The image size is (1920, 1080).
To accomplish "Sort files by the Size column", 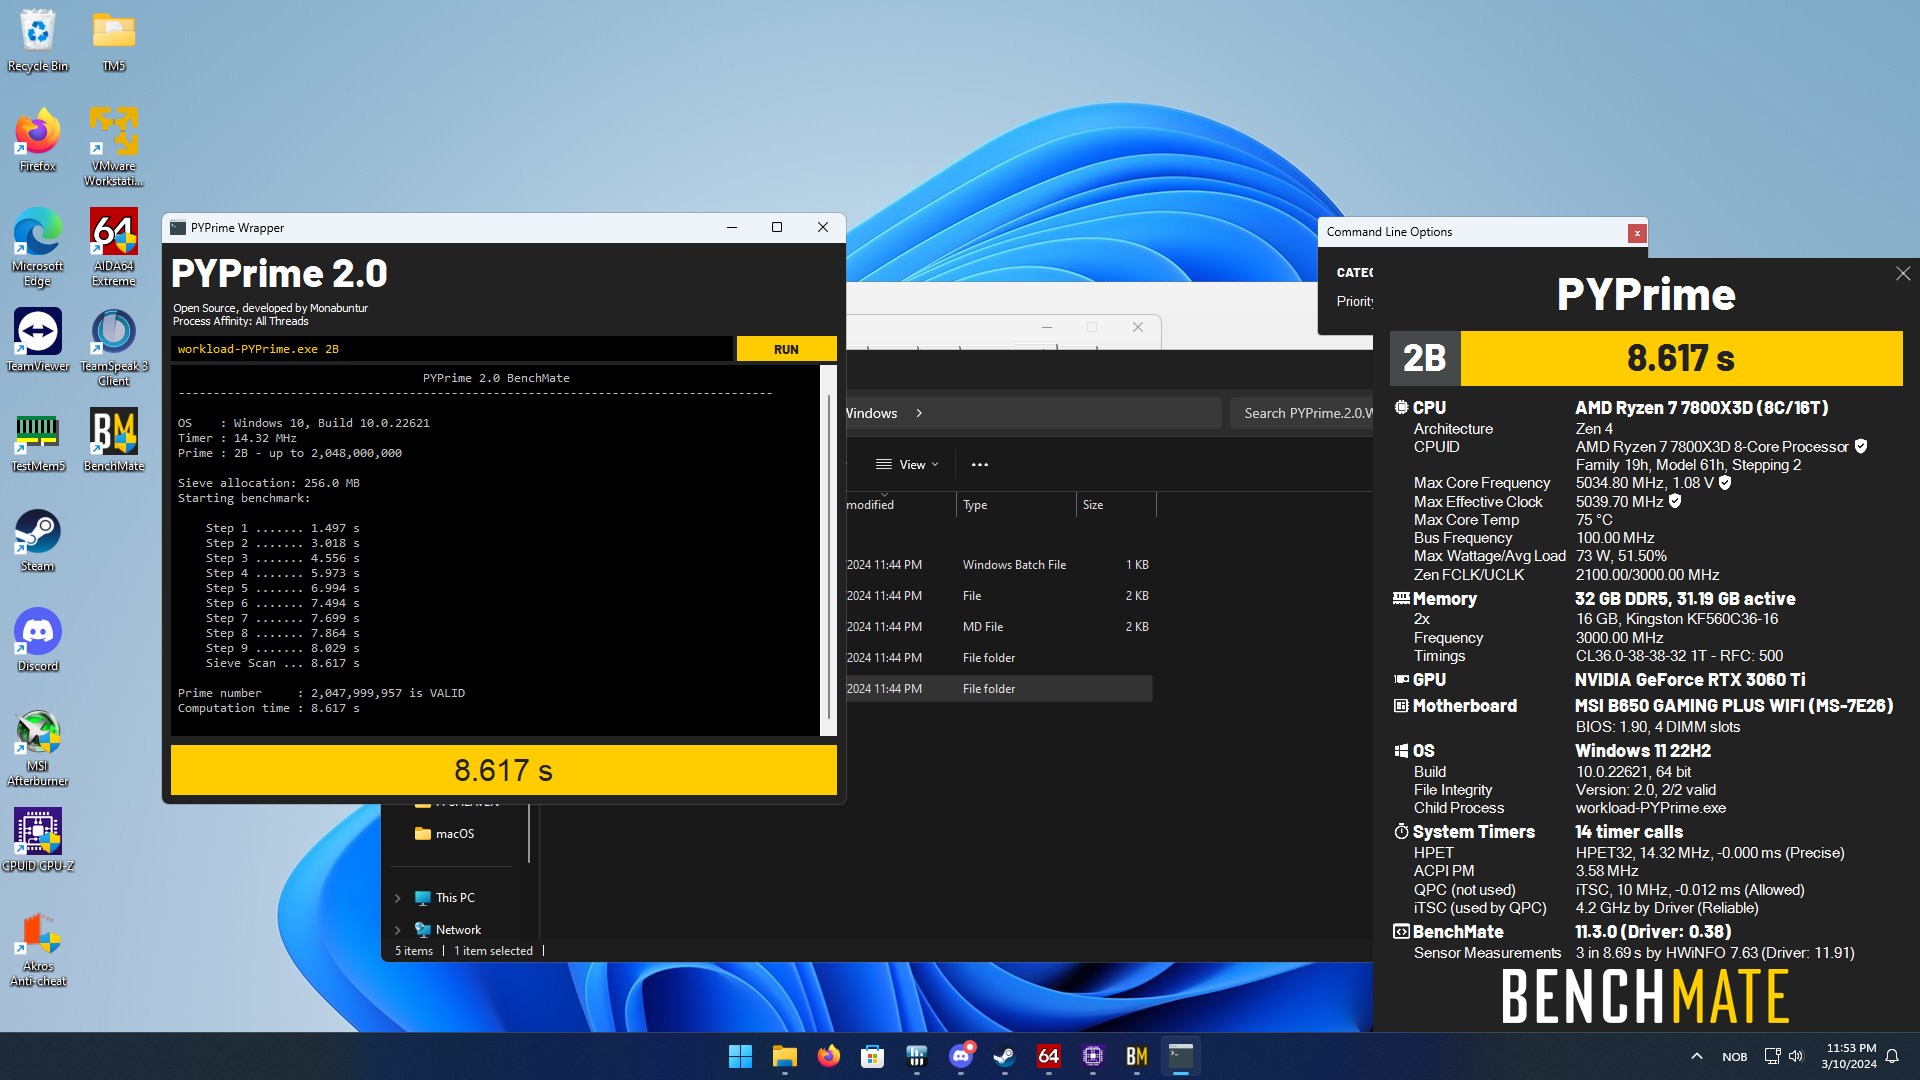I will coord(1116,505).
